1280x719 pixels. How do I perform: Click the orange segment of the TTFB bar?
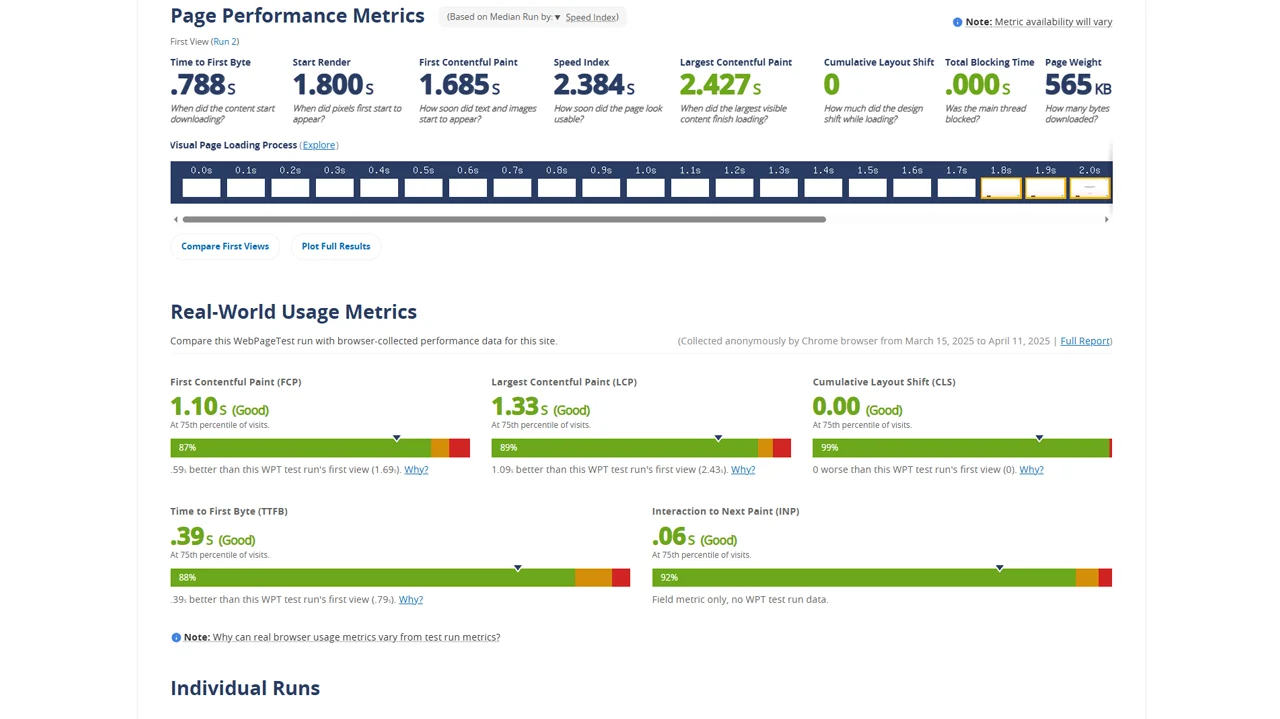(593, 577)
